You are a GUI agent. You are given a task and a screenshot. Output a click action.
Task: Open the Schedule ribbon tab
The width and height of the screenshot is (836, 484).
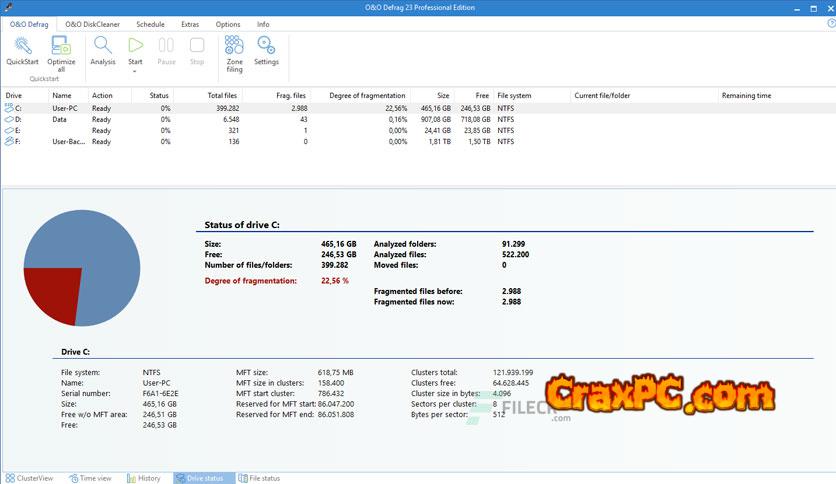tap(150, 23)
